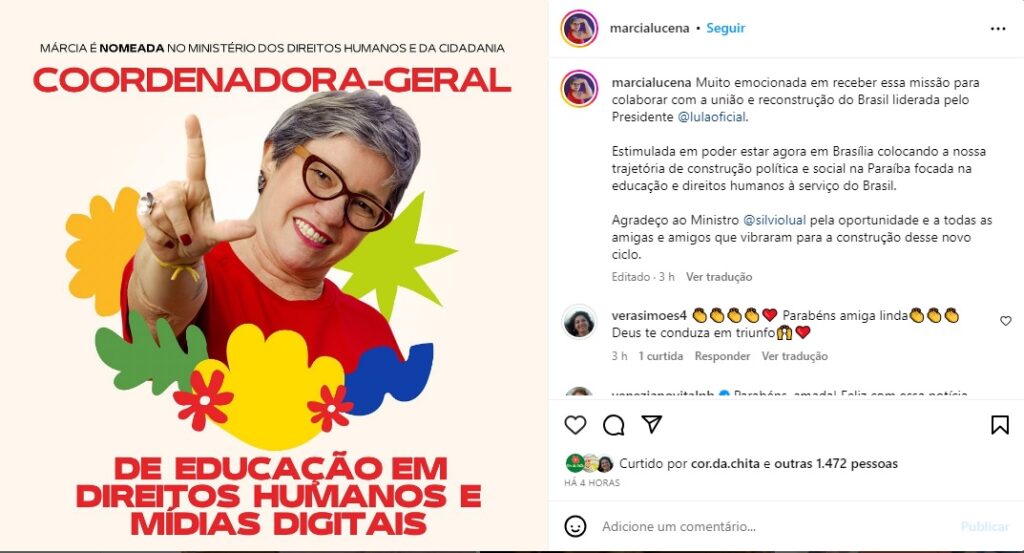Open the three-dot more options menu
This screenshot has height=553, width=1024.
(998, 29)
